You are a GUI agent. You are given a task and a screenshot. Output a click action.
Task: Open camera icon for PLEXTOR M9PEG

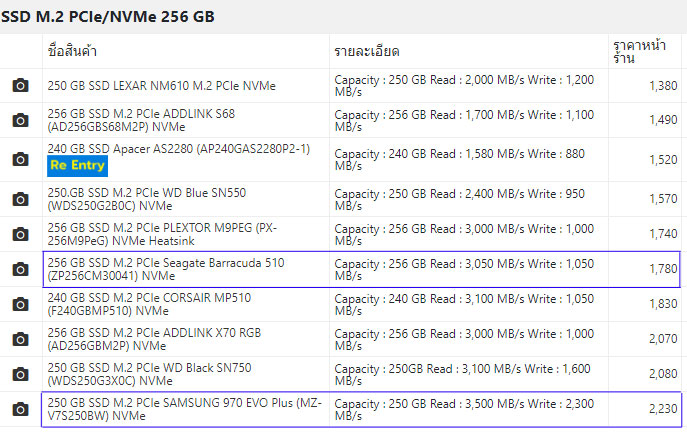pos(20,234)
